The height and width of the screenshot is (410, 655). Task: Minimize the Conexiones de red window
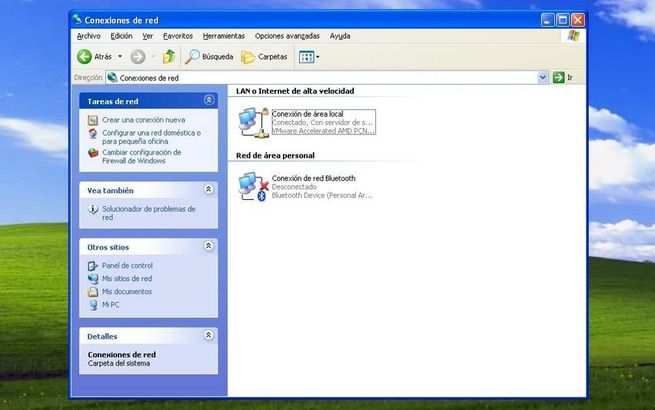coord(547,20)
